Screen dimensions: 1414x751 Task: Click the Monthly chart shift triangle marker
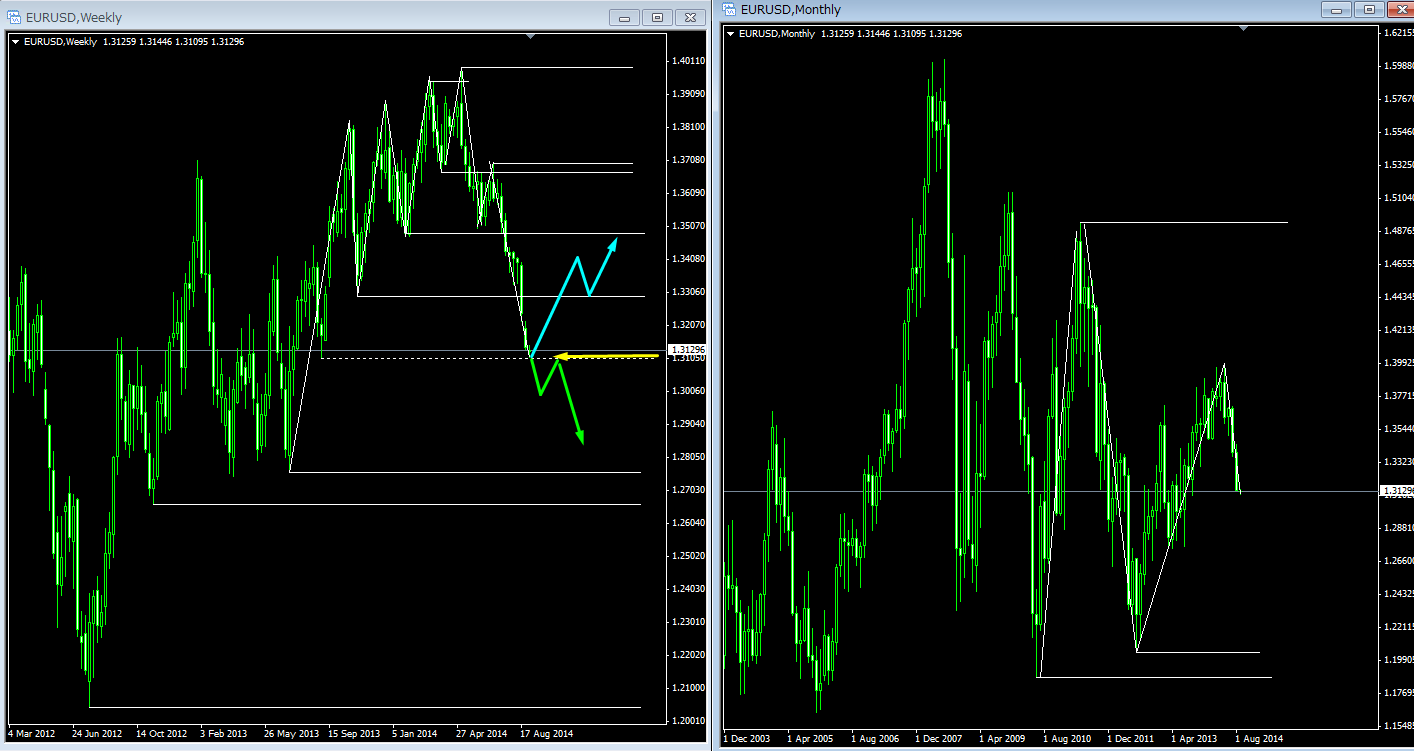point(1243,29)
